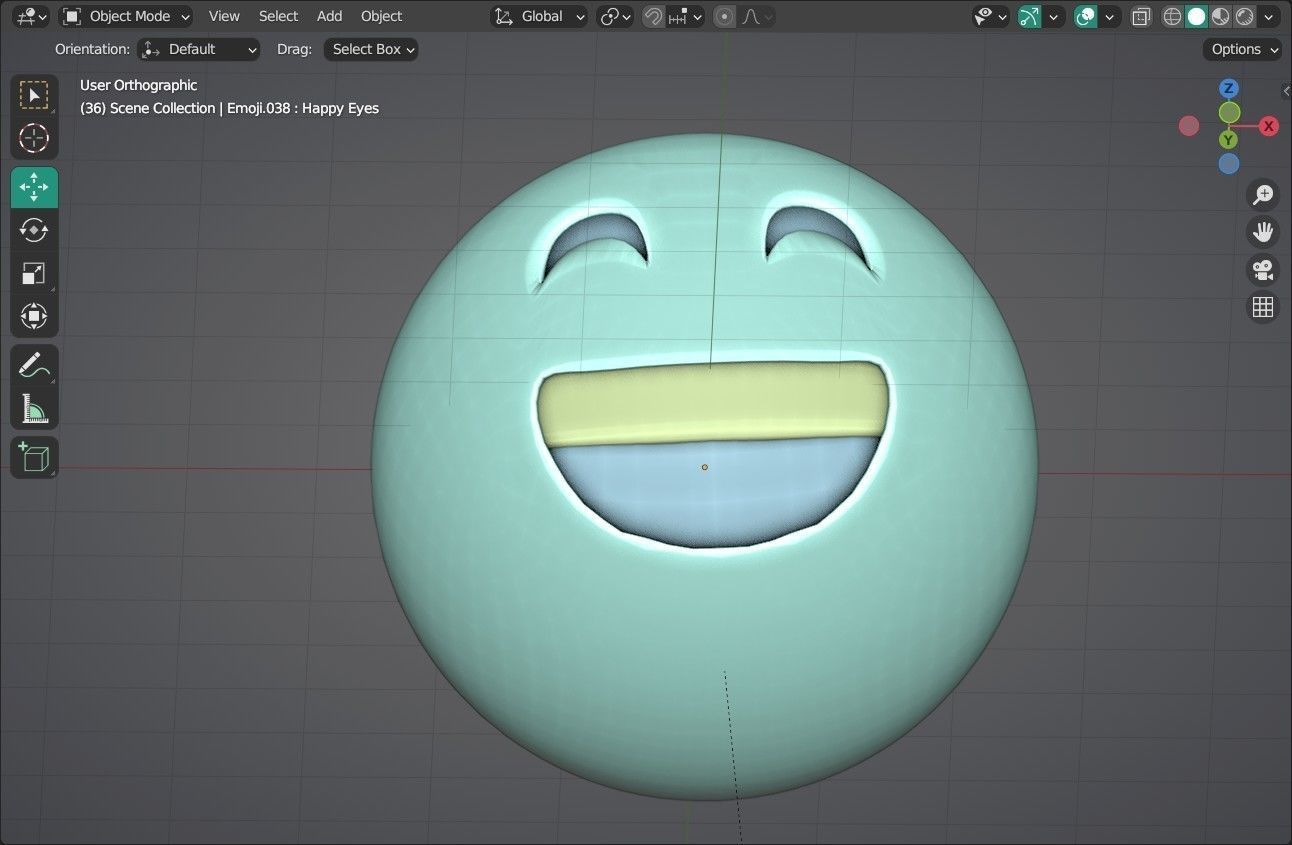Viewport: 1292px width, 845px height.
Task: Open the Select menu
Action: coord(278,16)
